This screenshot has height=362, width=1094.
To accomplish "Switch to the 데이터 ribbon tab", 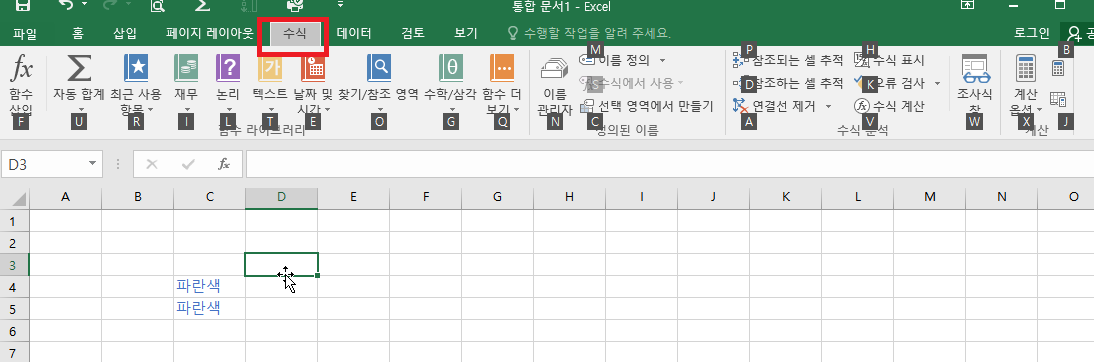I will [x=354, y=33].
